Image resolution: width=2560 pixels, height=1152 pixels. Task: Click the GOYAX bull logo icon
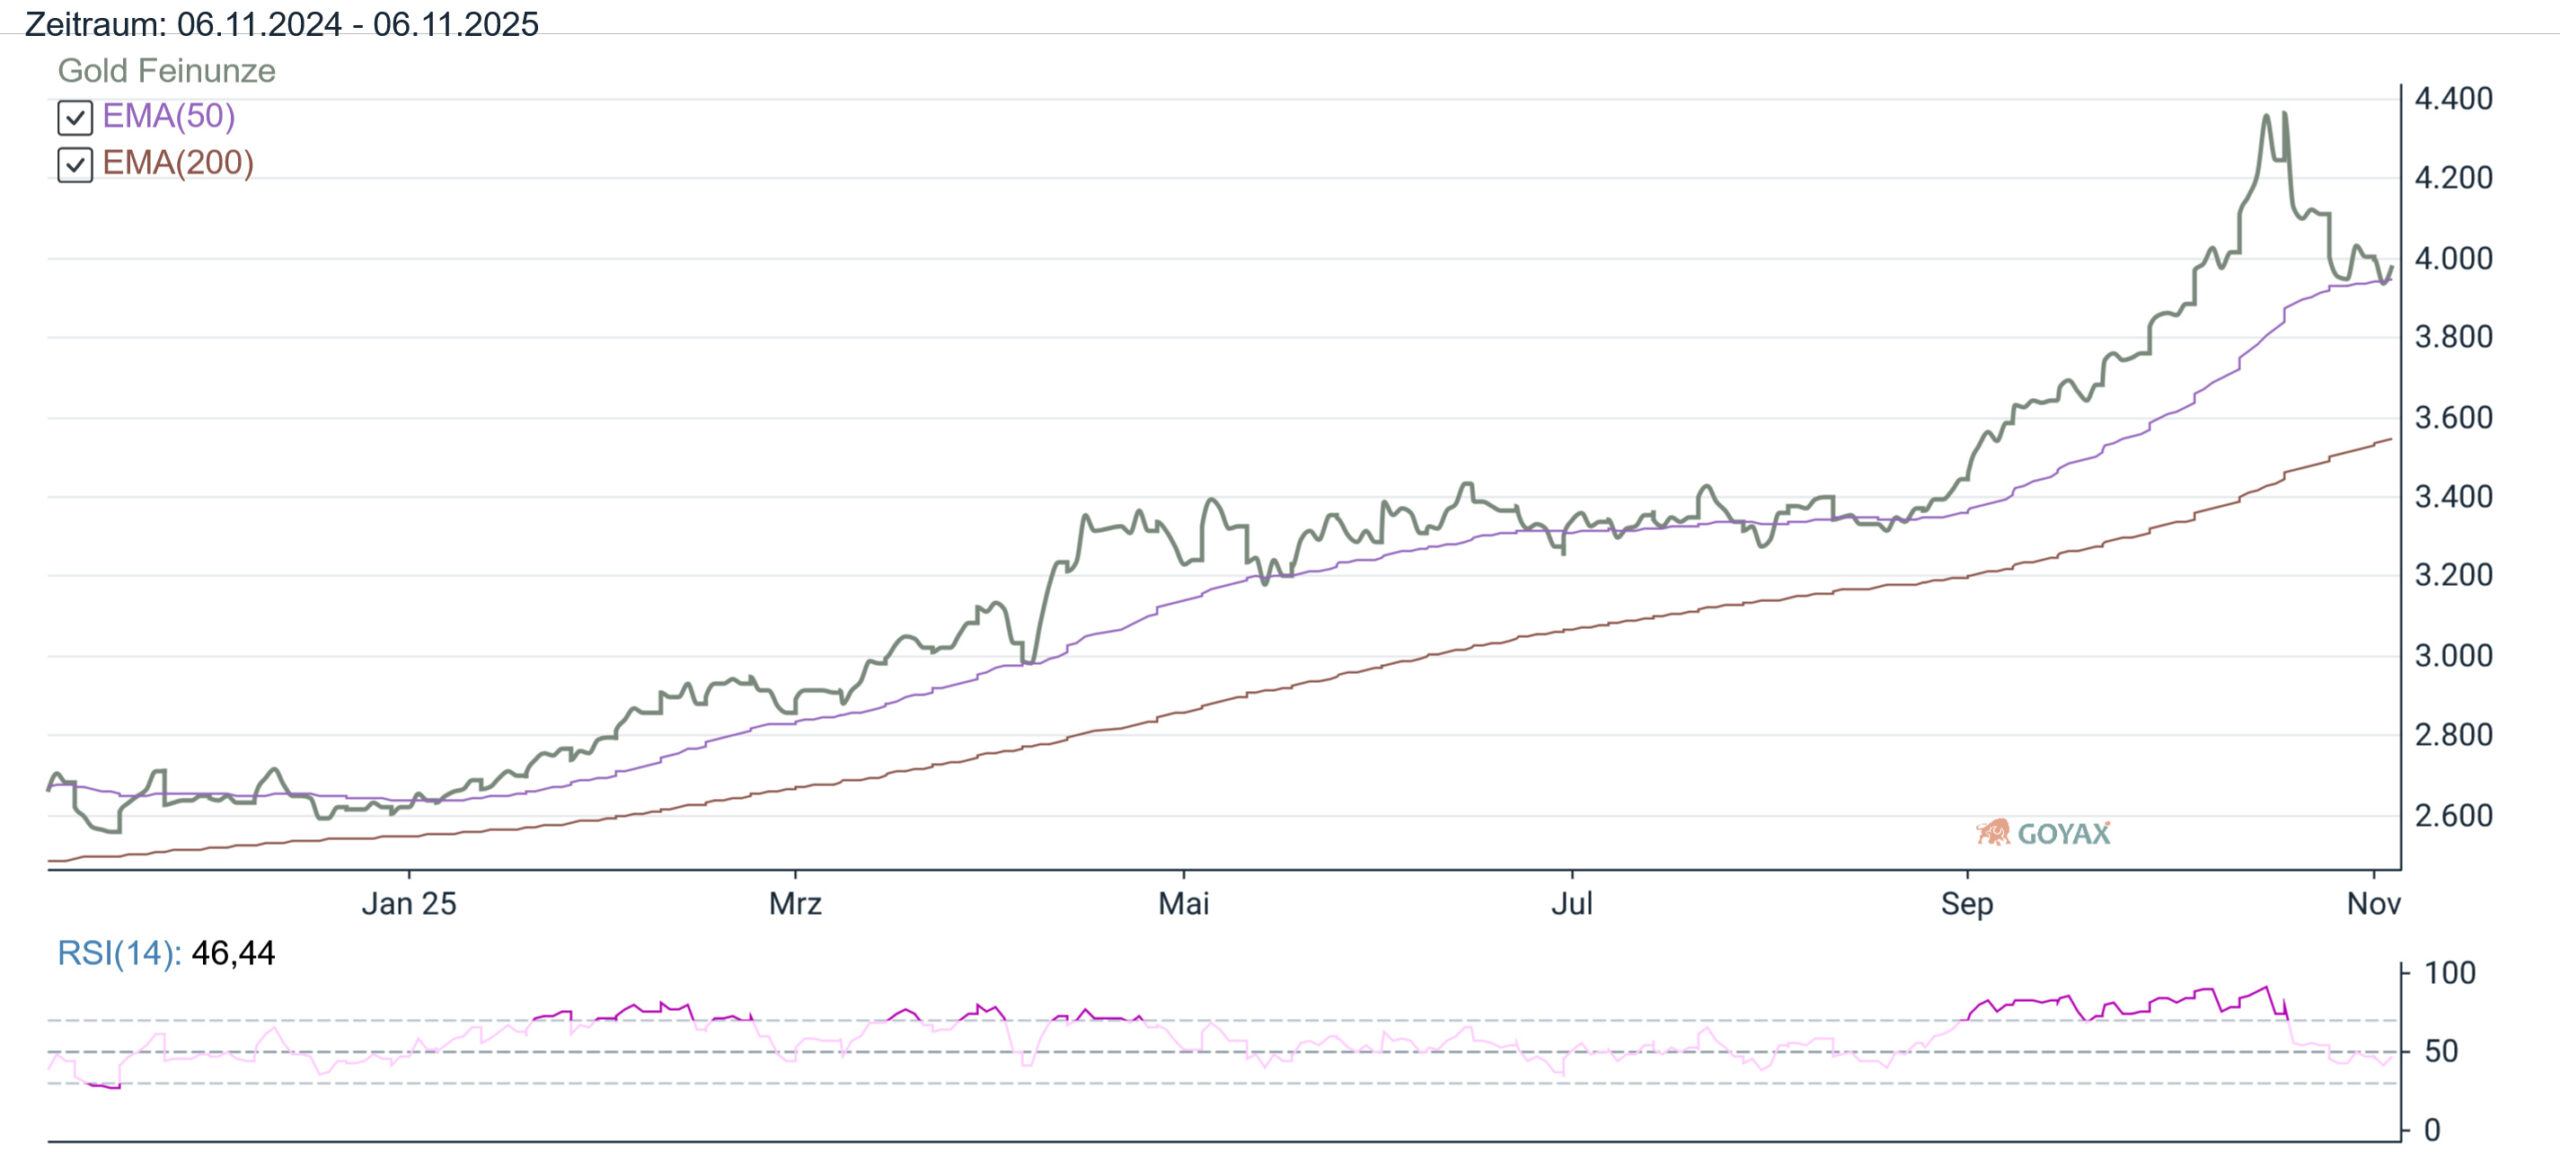click(1992, 833)
